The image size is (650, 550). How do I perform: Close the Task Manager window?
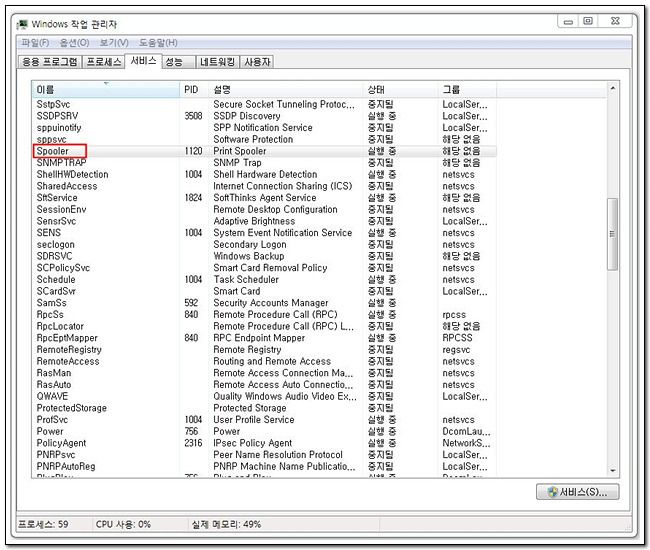[616, 22]
